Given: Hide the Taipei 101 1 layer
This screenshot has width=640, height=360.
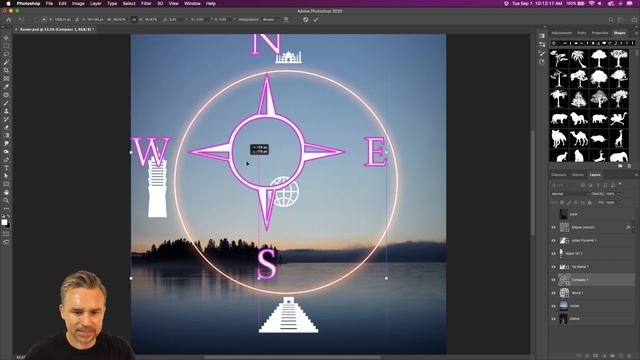Looking at the screenshot, I should pyautogui.click(x=554, y=253).
